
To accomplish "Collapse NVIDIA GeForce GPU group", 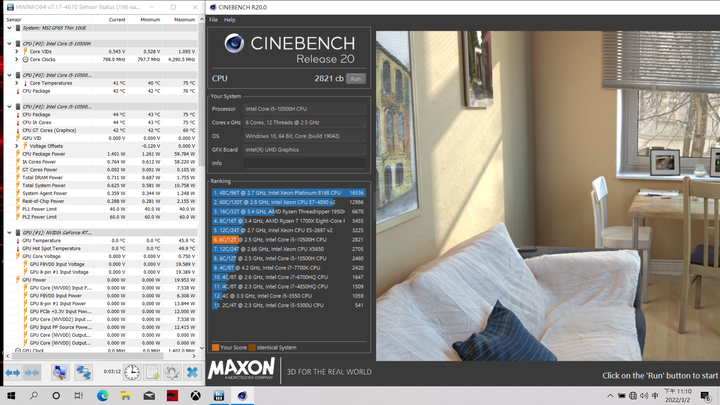I will click(9, 233).
